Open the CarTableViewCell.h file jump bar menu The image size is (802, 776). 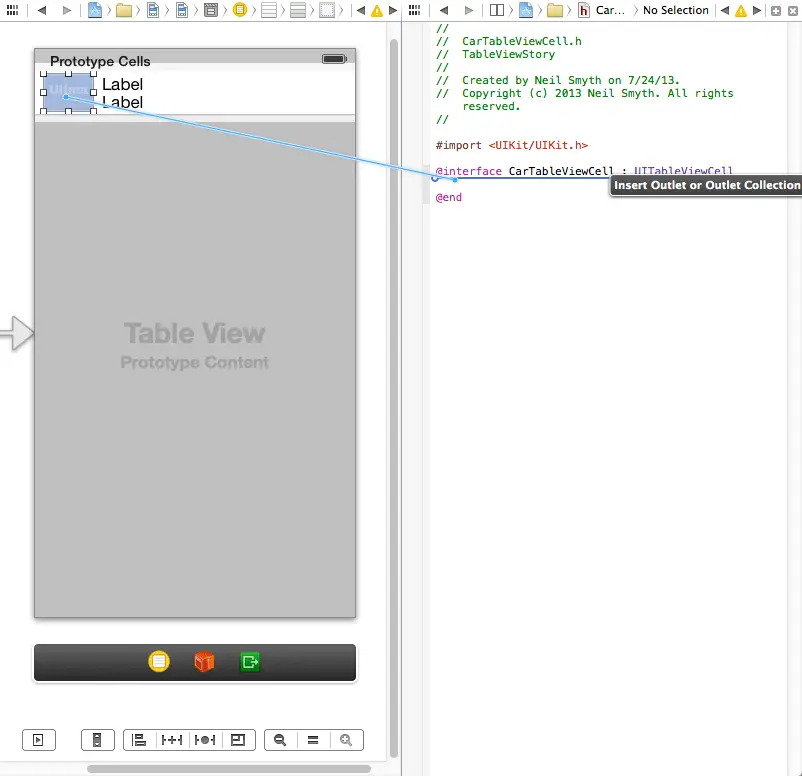(x=602, y=10)
